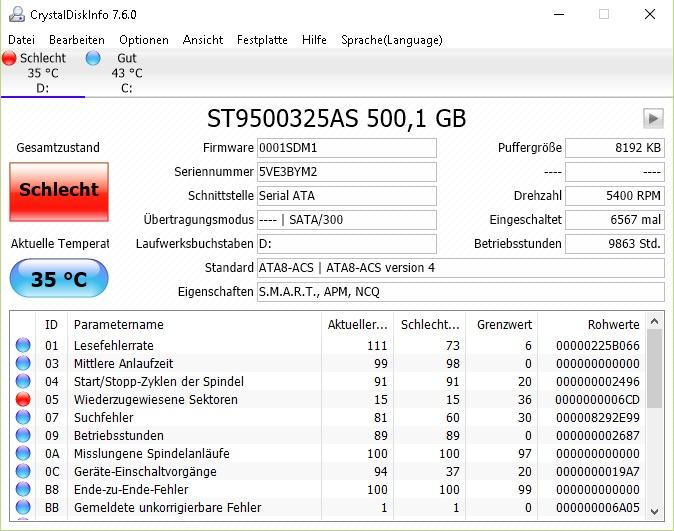Click scrollbar up arrow in SMART list

coord(654,321)
